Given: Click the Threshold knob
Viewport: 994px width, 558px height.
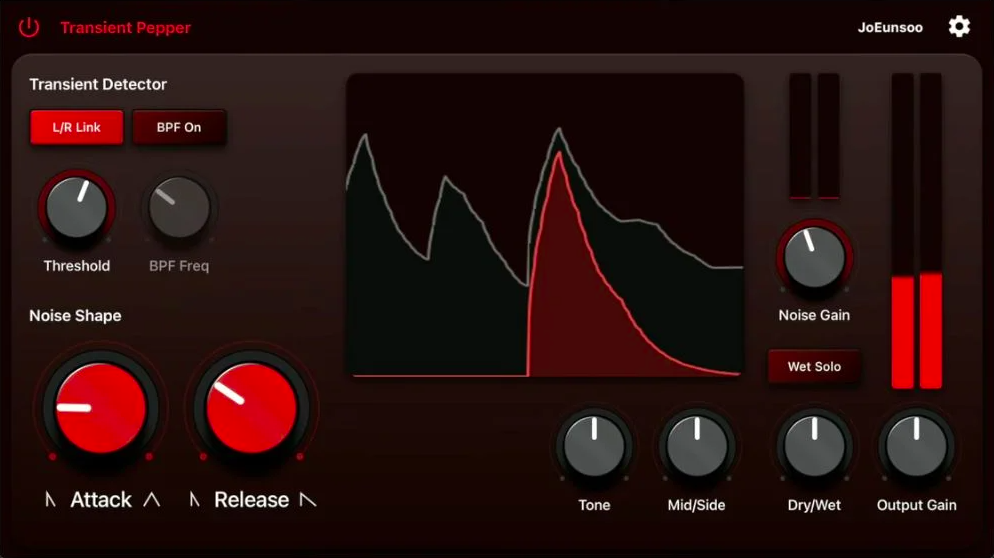Looking at the screenshot, I should pyautogui.click(x=77, y=207).
